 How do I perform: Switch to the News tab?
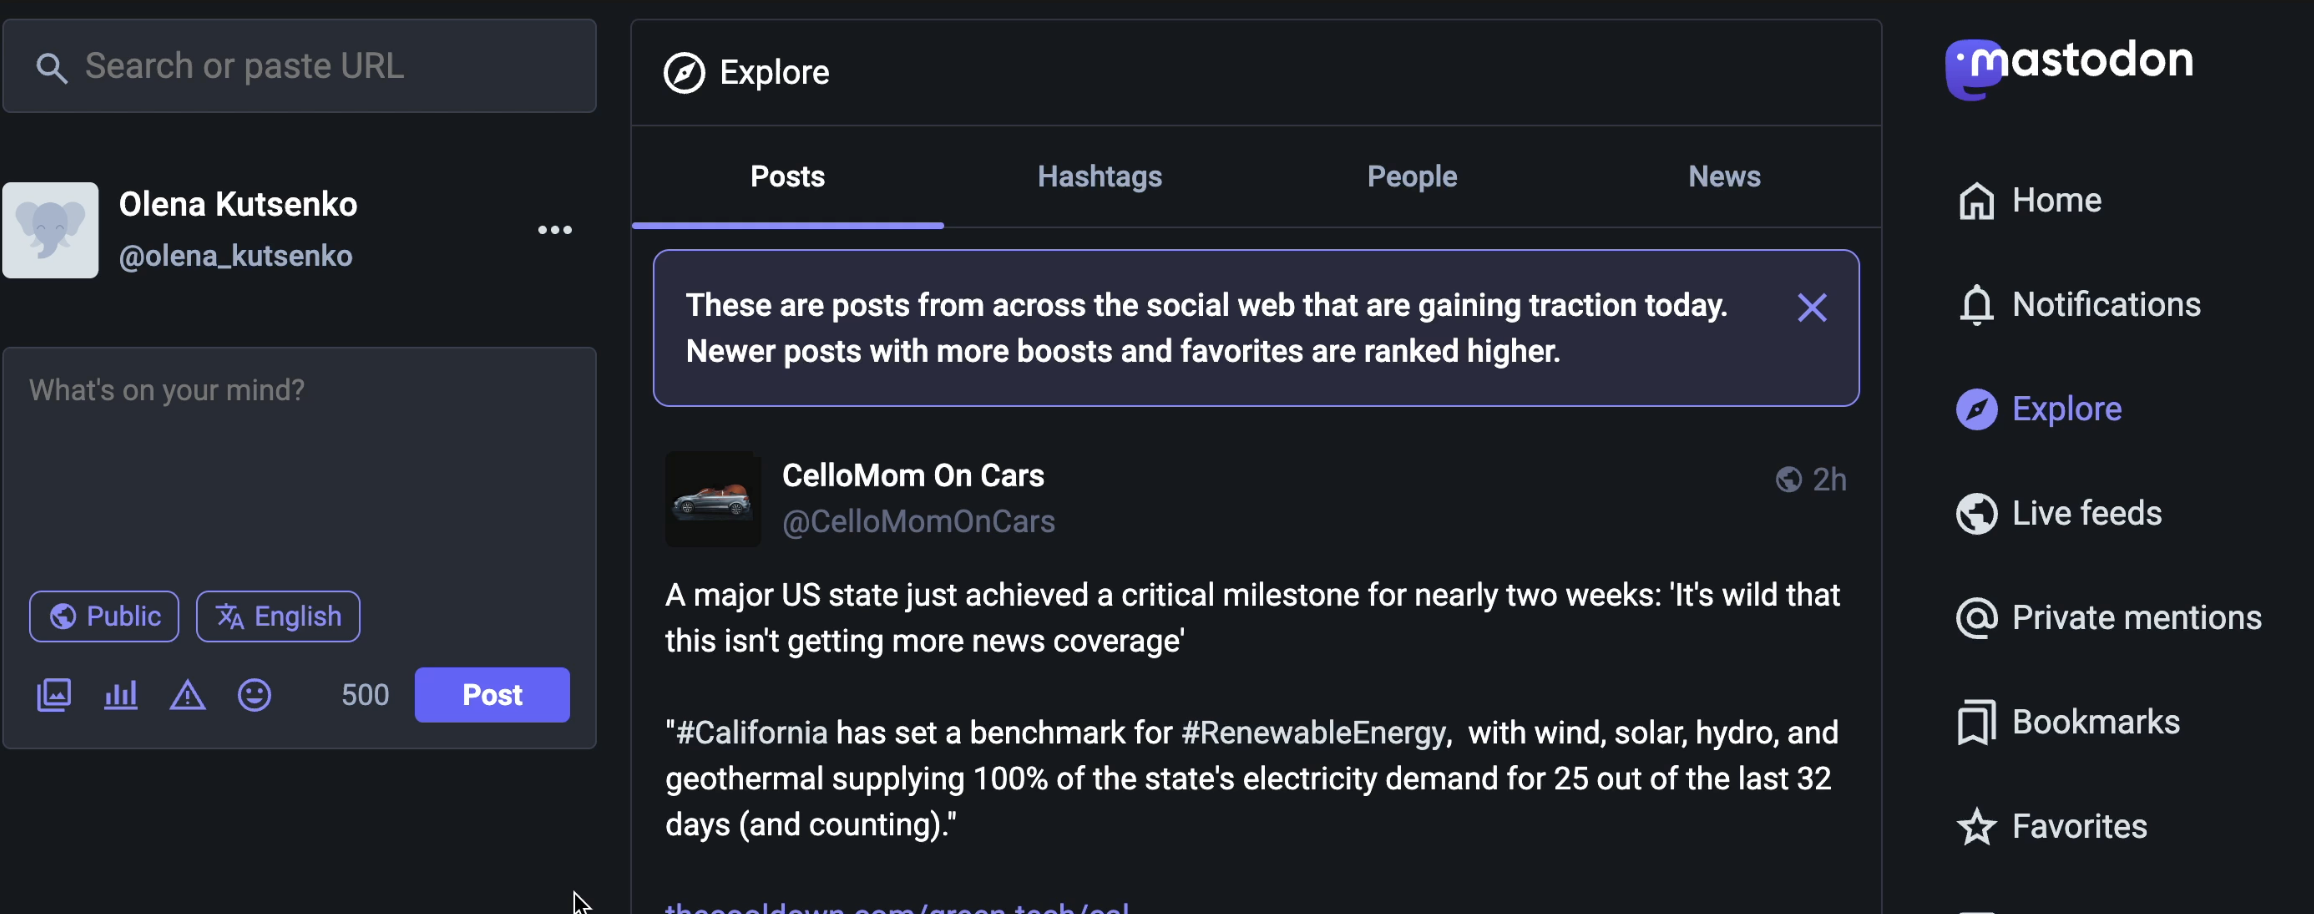point(1723,176)
